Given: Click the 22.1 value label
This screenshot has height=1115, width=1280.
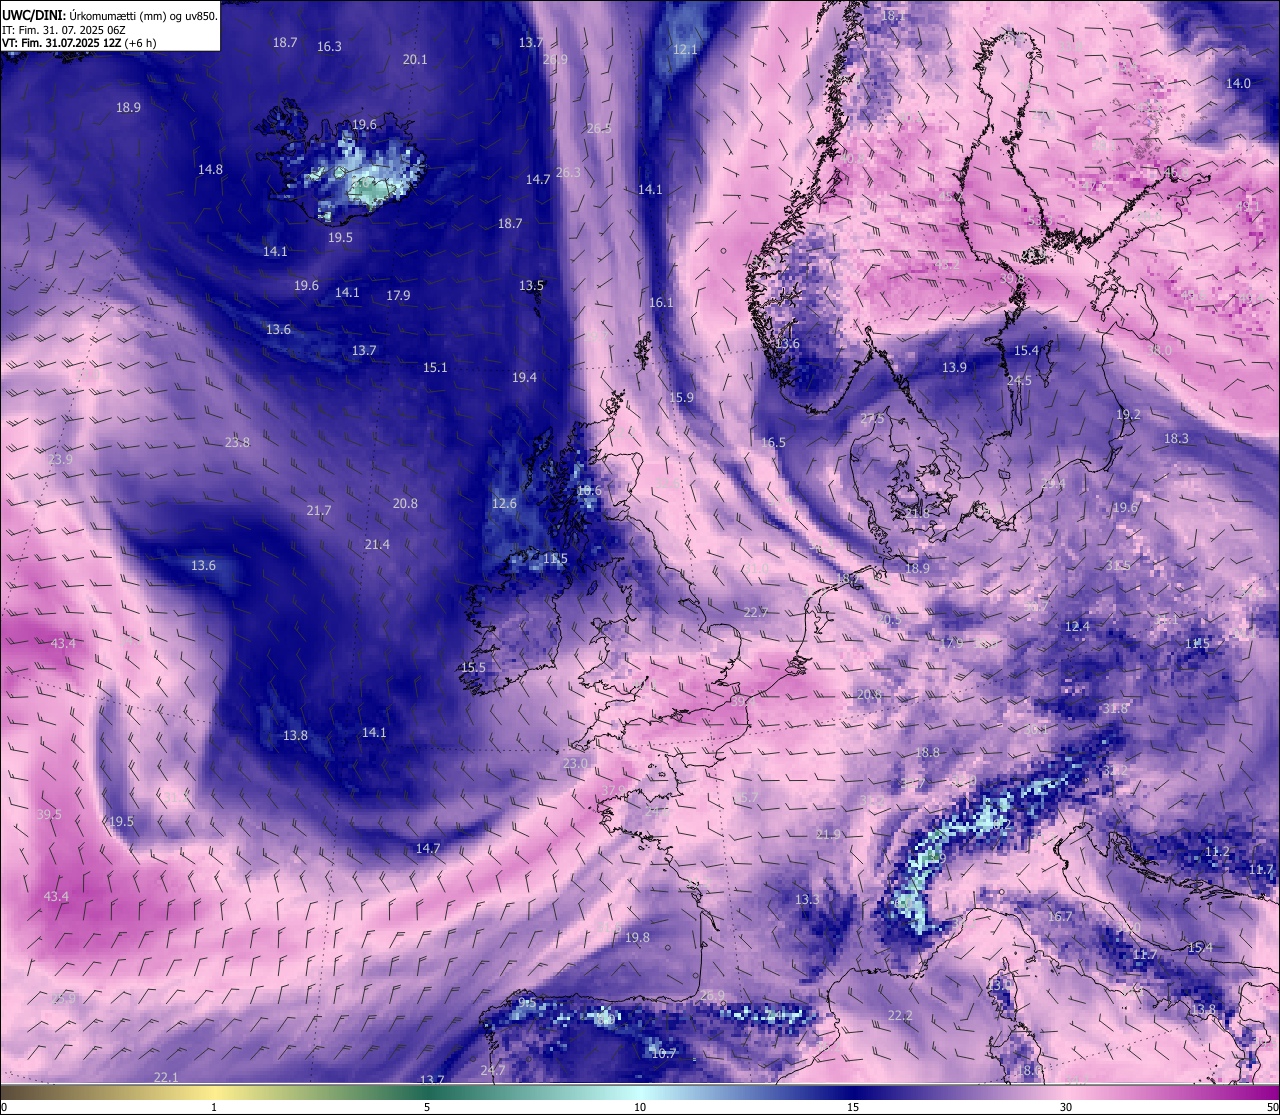Looking at the screenshot, I should (x=166, y=1078).
